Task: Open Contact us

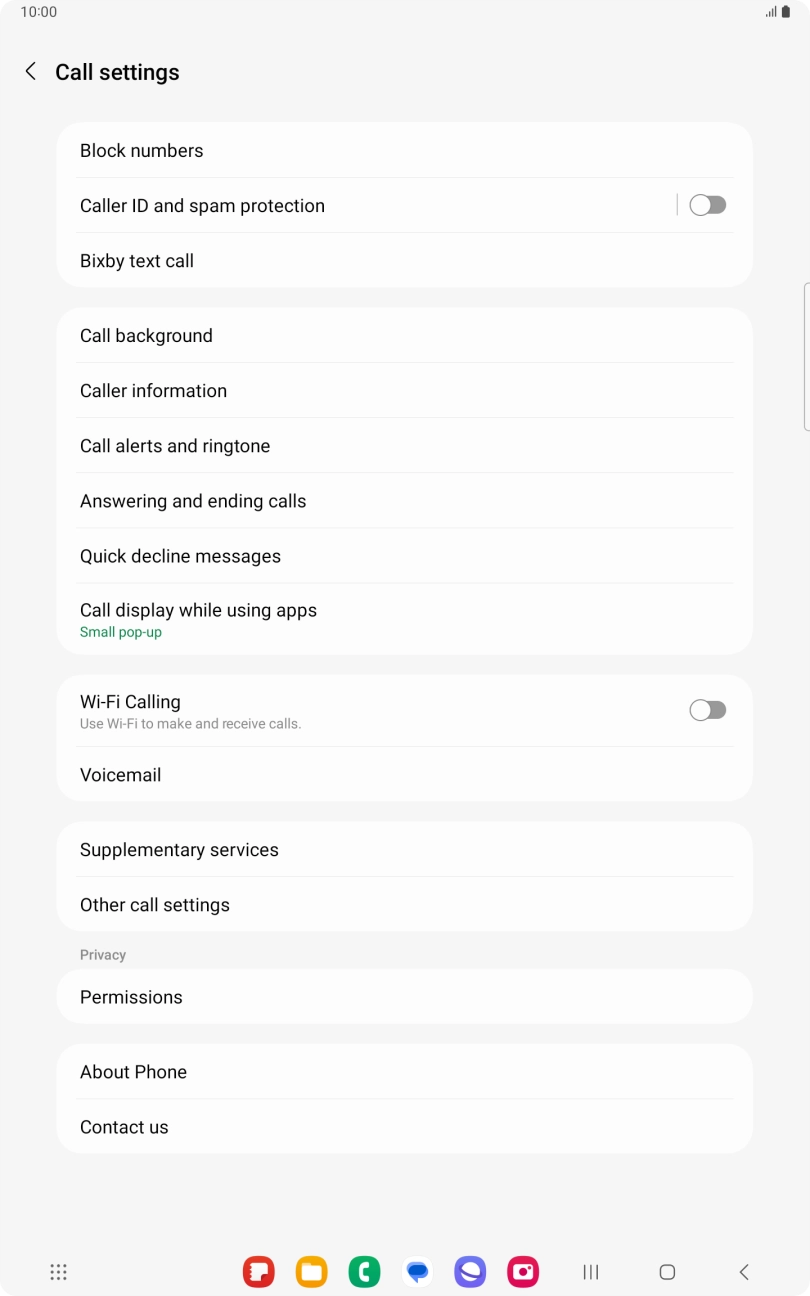Action: tap(404, 1127)
